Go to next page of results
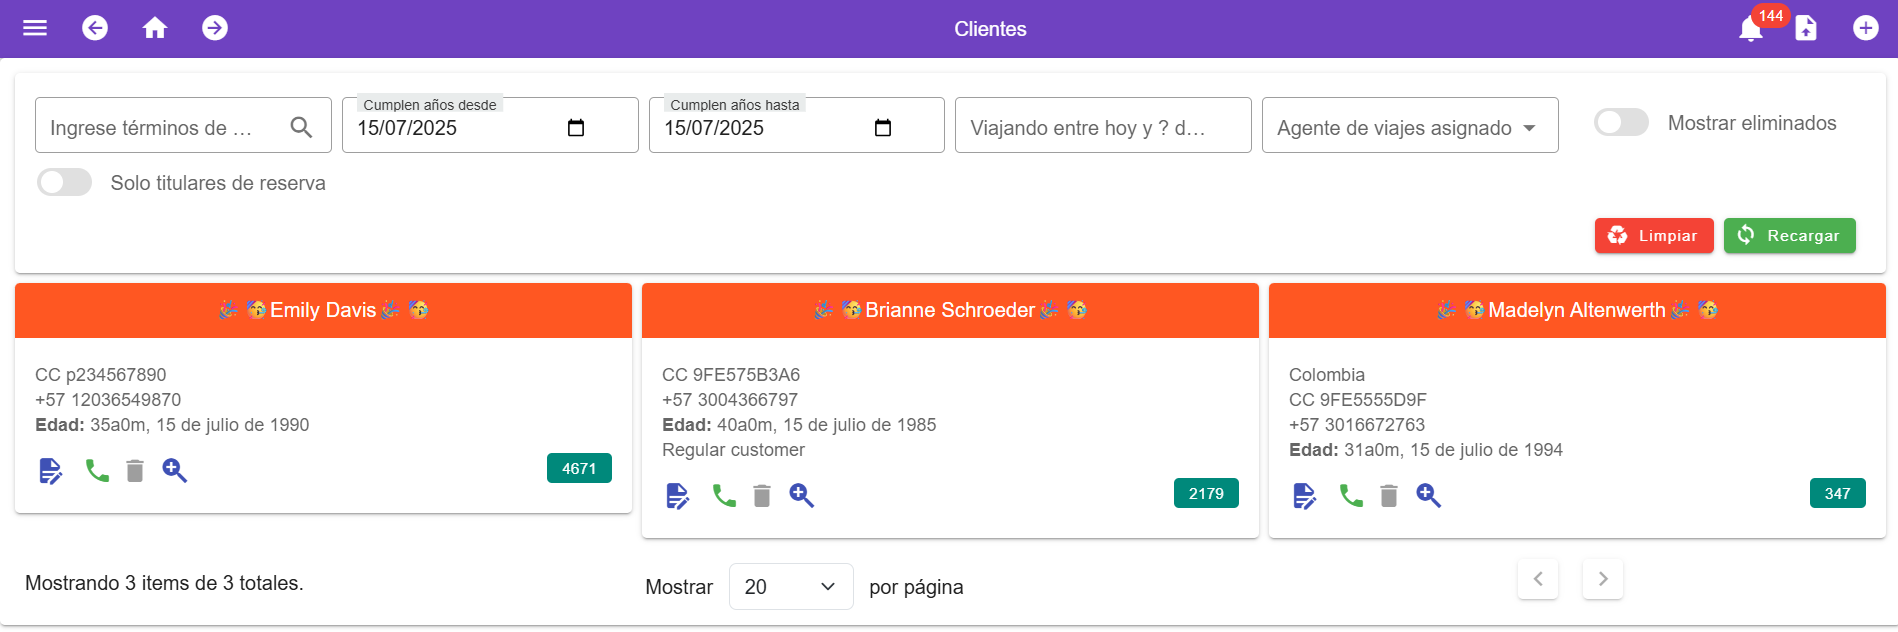This screenshot has width=1898, height=632. click(x=1602, y=579)
